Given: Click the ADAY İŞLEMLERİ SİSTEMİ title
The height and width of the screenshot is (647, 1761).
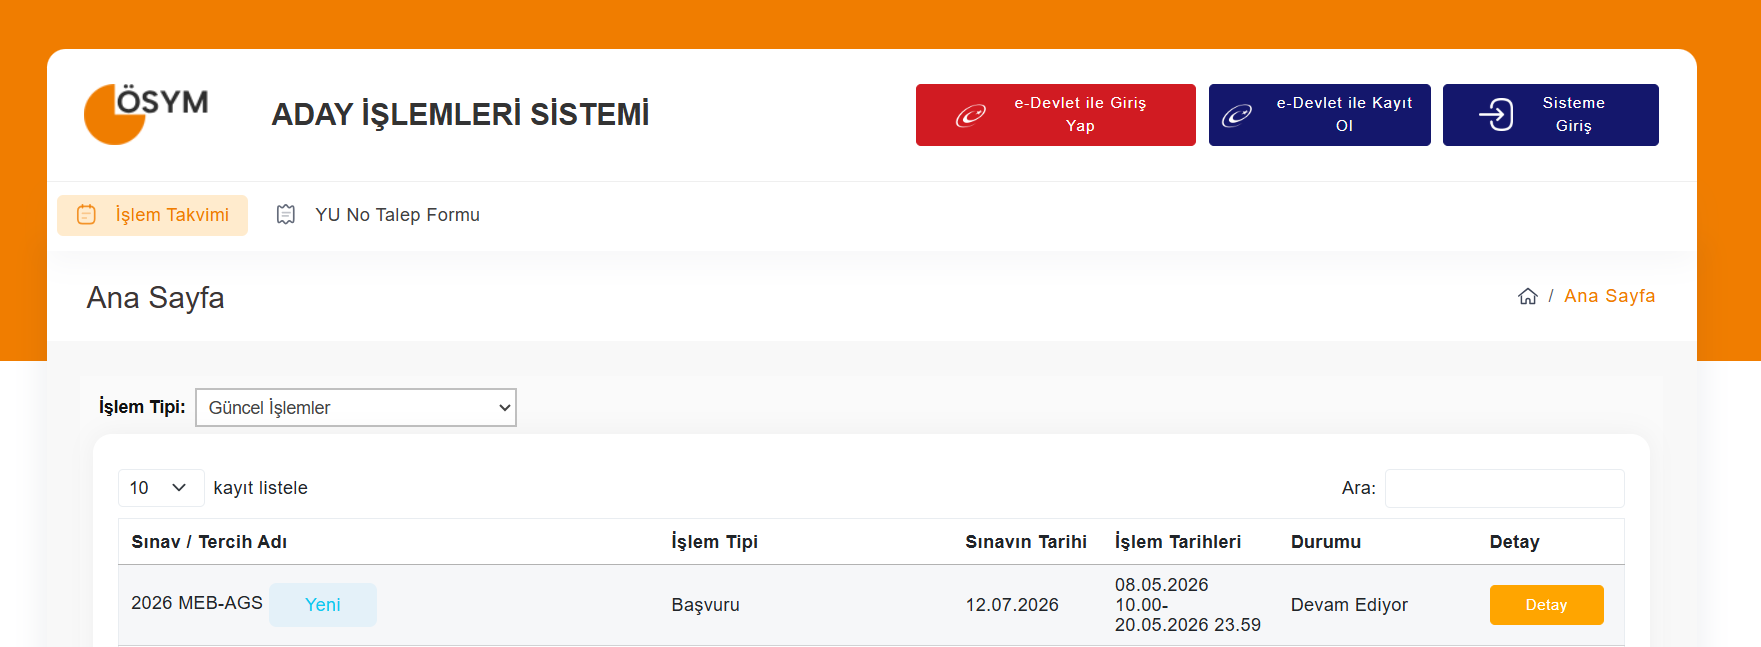Looking at the screenshot, I should click(460, 114).
